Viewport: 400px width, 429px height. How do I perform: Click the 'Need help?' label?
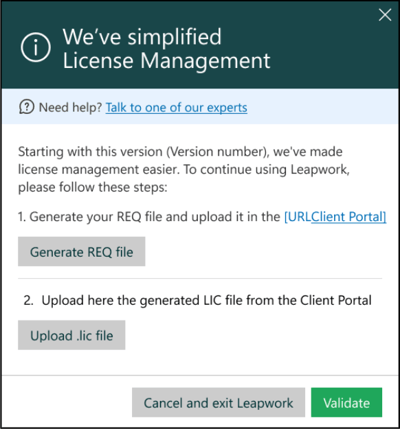pyautogui.click(x=70, y=107)
